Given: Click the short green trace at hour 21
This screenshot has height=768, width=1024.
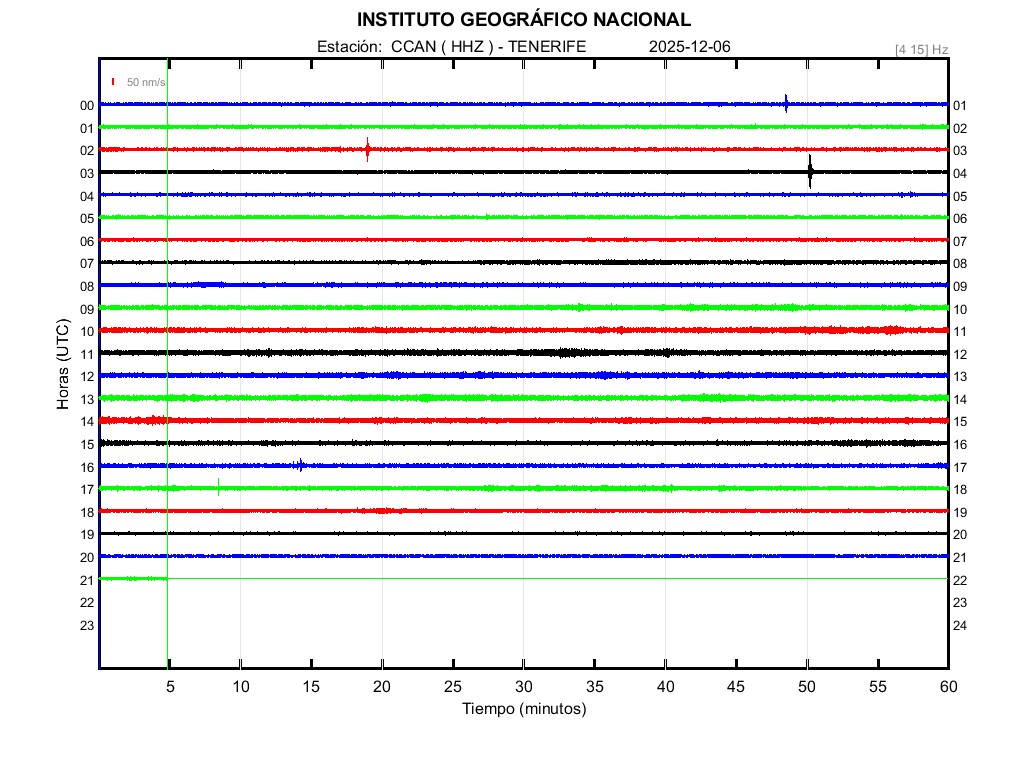Looking at the screenshot, I should 133,578.
